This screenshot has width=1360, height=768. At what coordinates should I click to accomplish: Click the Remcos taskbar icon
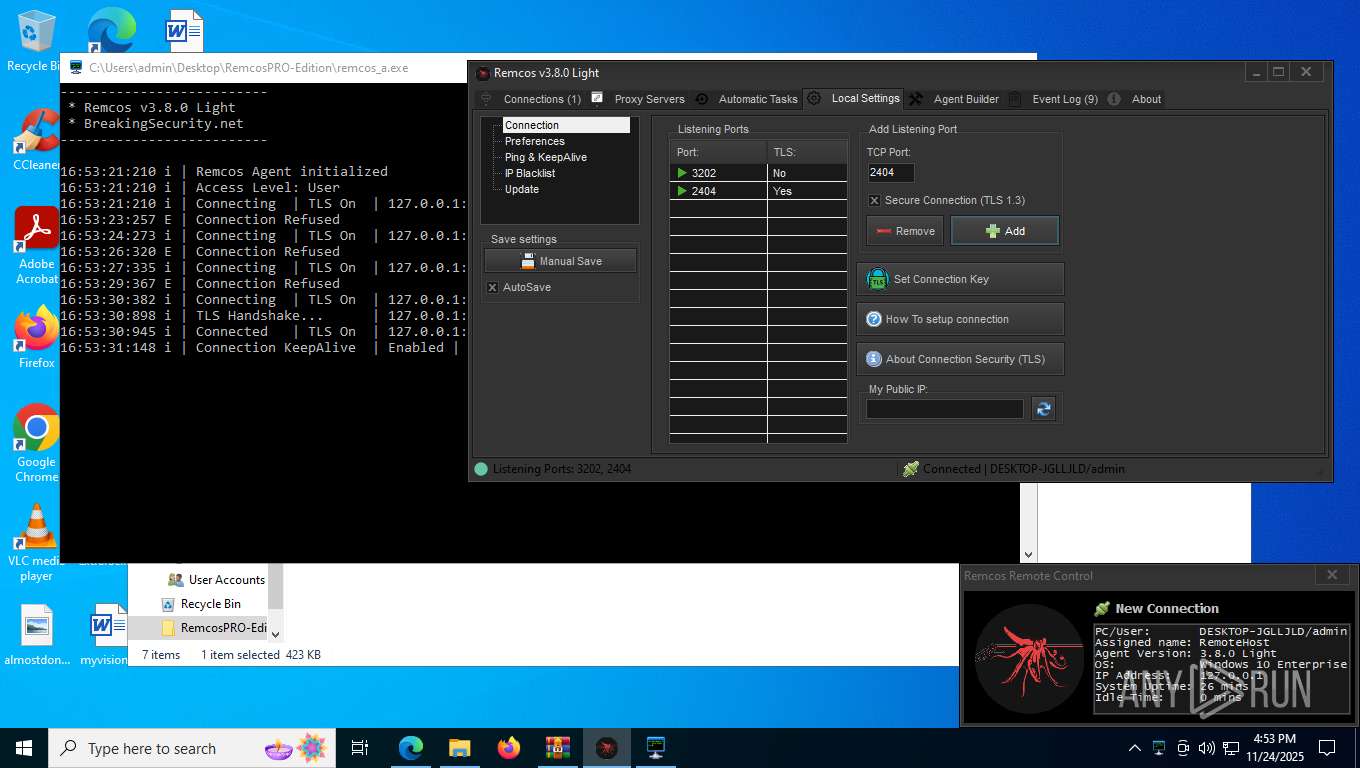coord(607,748)
